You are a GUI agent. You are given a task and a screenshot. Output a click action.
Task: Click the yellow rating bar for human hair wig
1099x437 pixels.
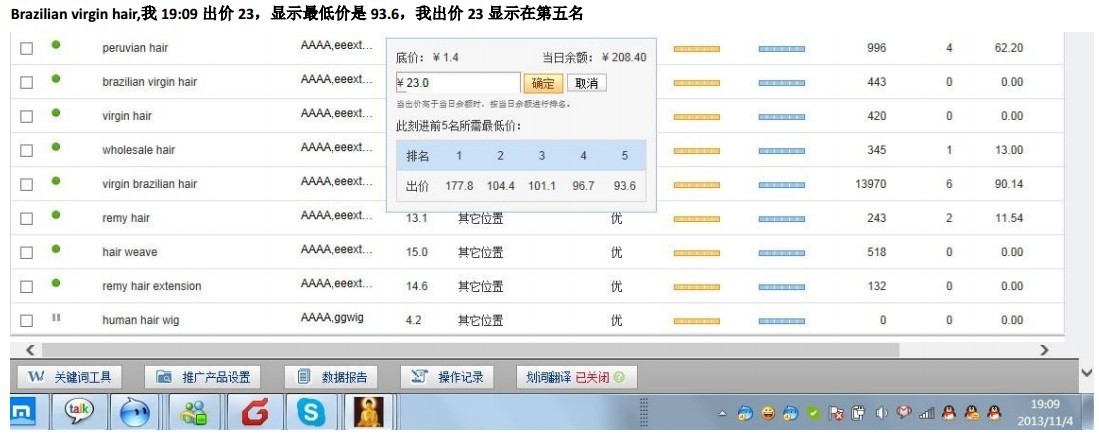click(697, 321)
